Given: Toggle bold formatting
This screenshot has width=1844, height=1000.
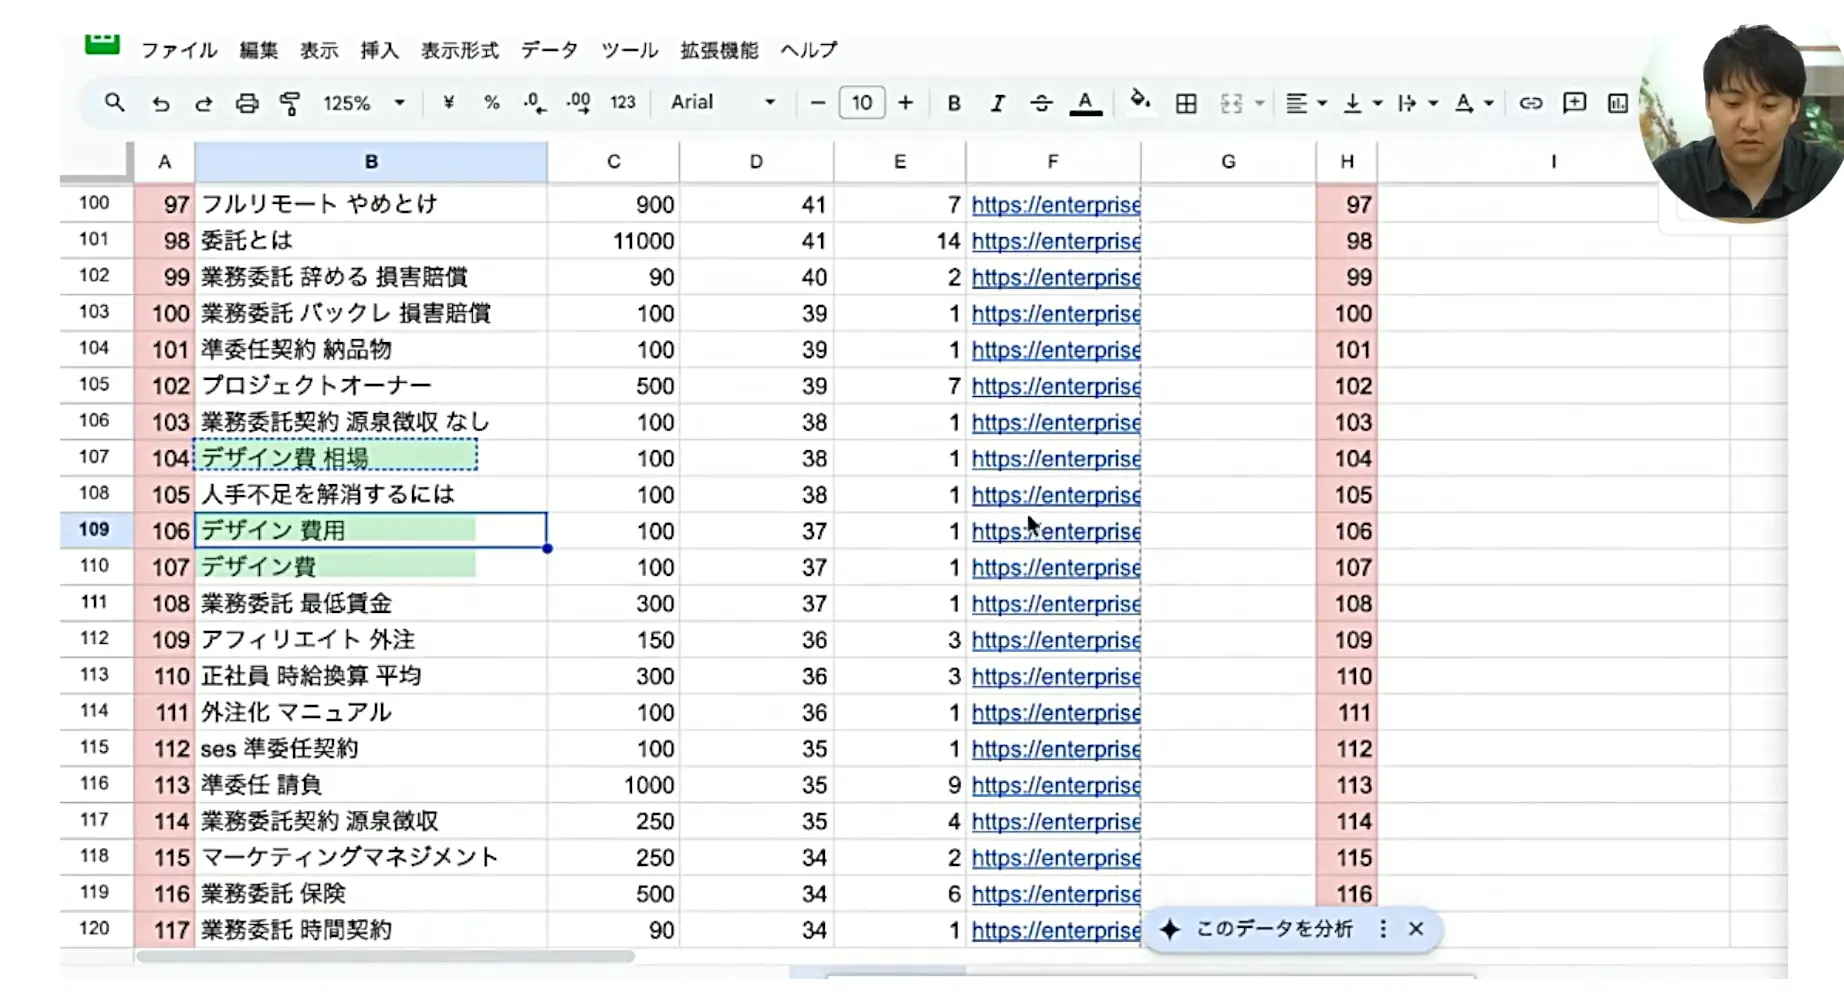Looking at the screenshot, I should pos(954,103).
